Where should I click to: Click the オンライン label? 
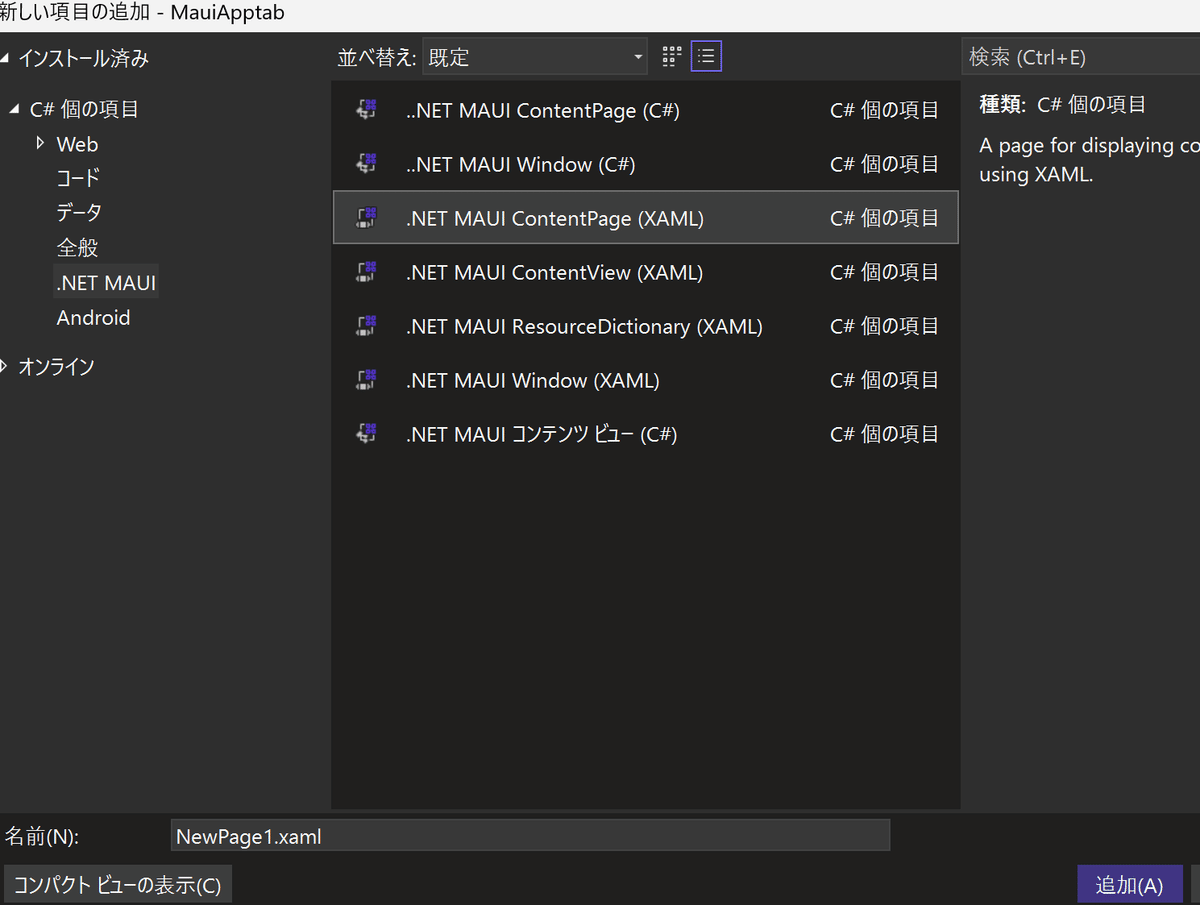[57, 366]
